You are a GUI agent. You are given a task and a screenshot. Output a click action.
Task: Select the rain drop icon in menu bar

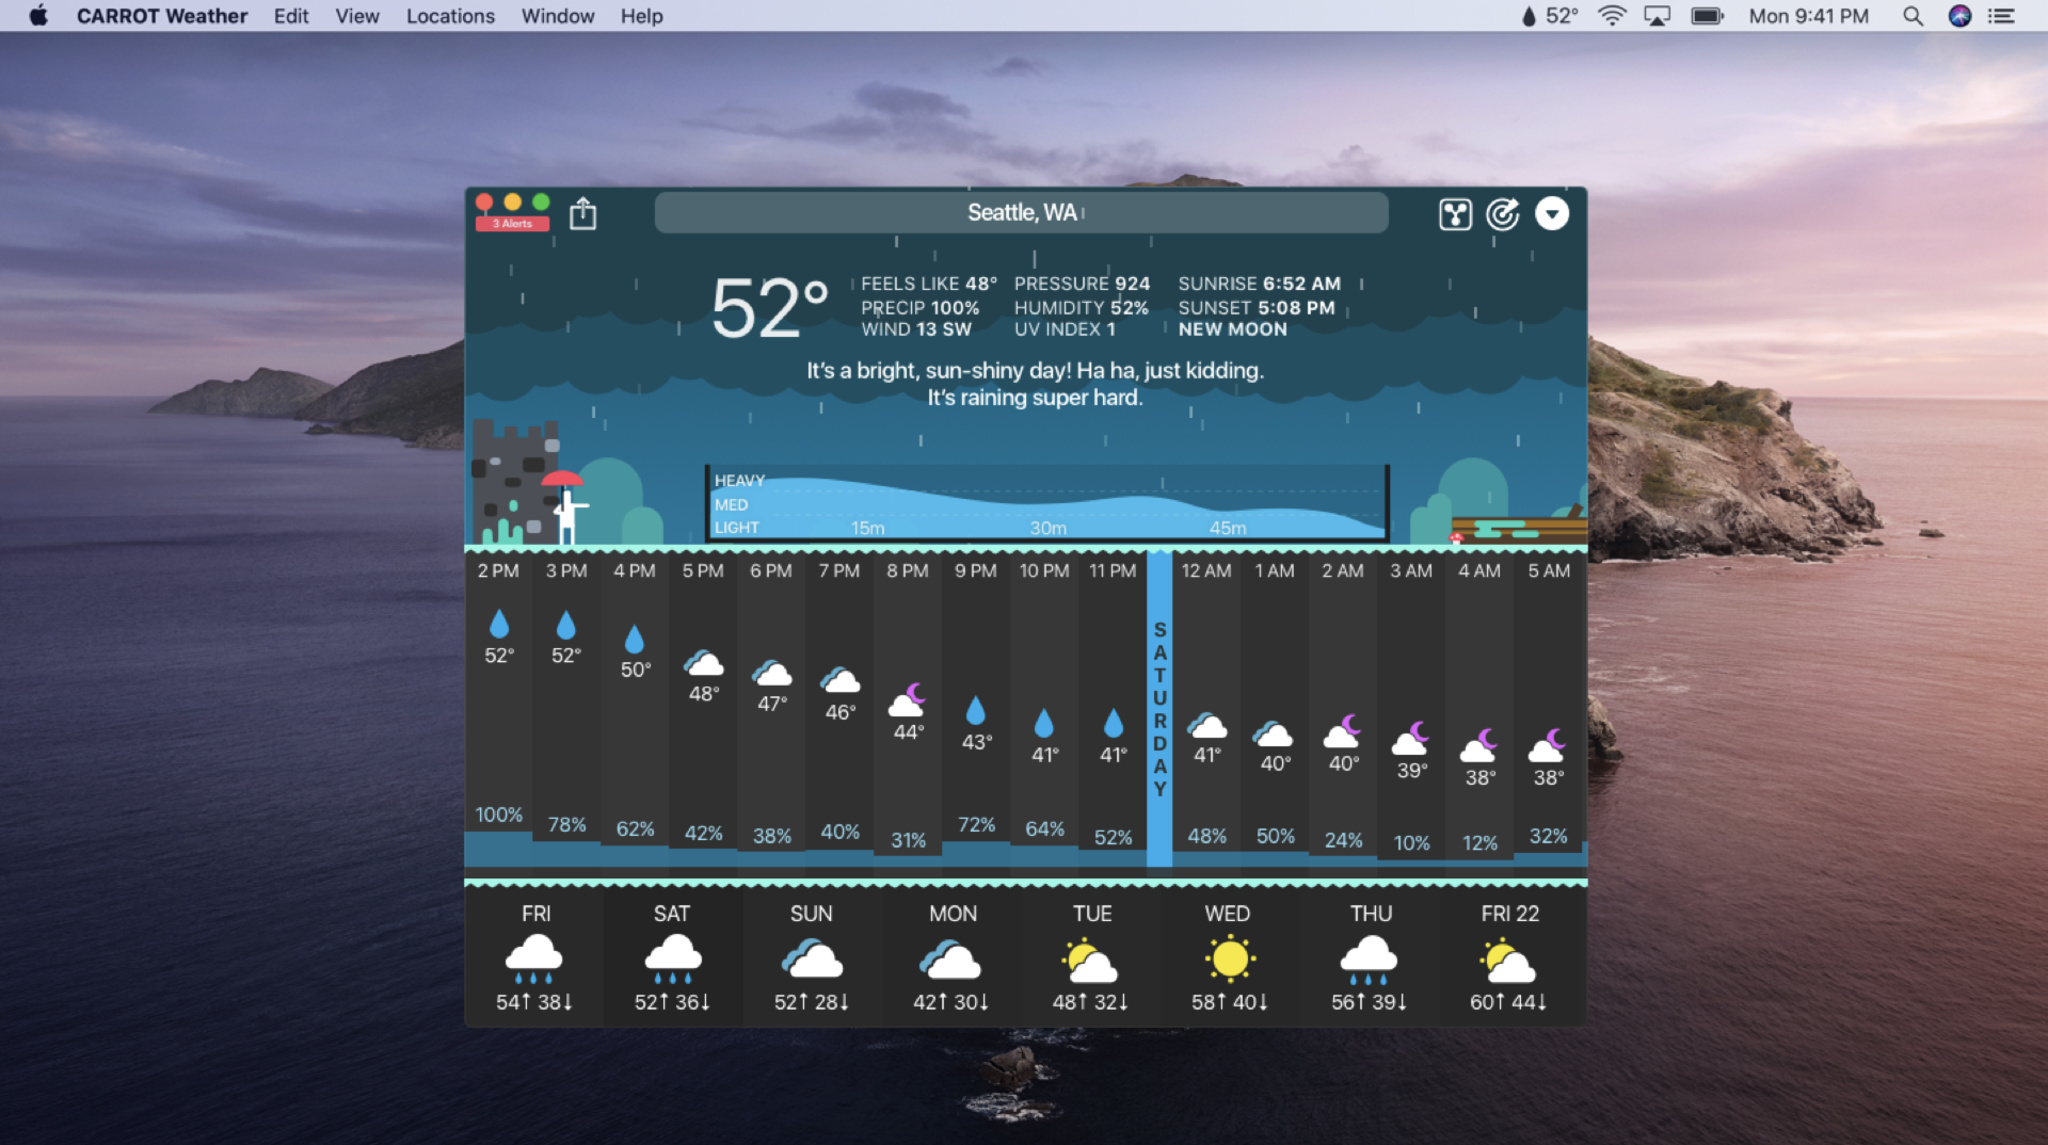[x=1535, y=15]
